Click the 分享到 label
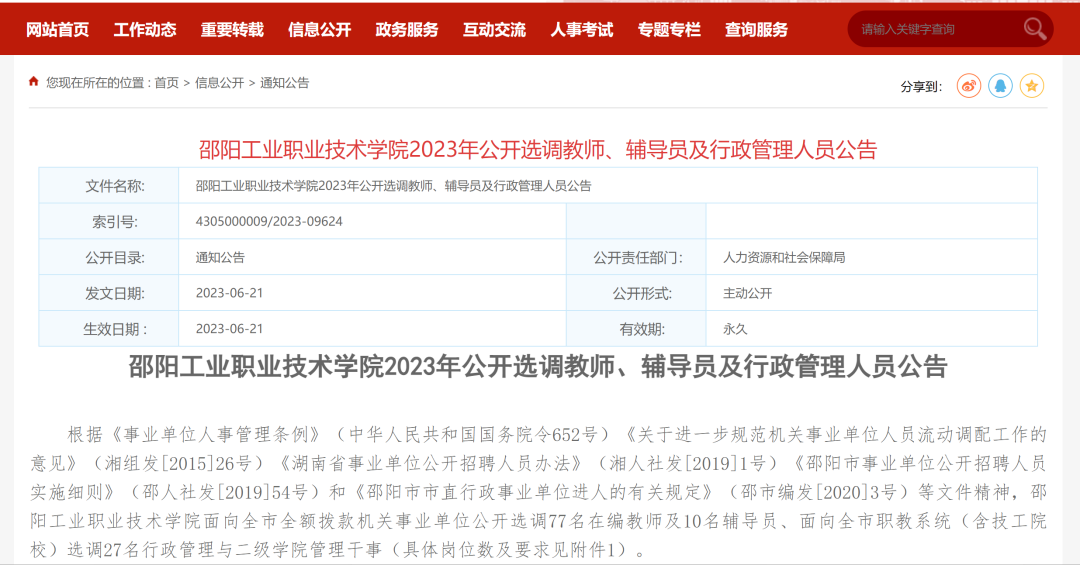The image size is (1080, 565). (922, 87)
